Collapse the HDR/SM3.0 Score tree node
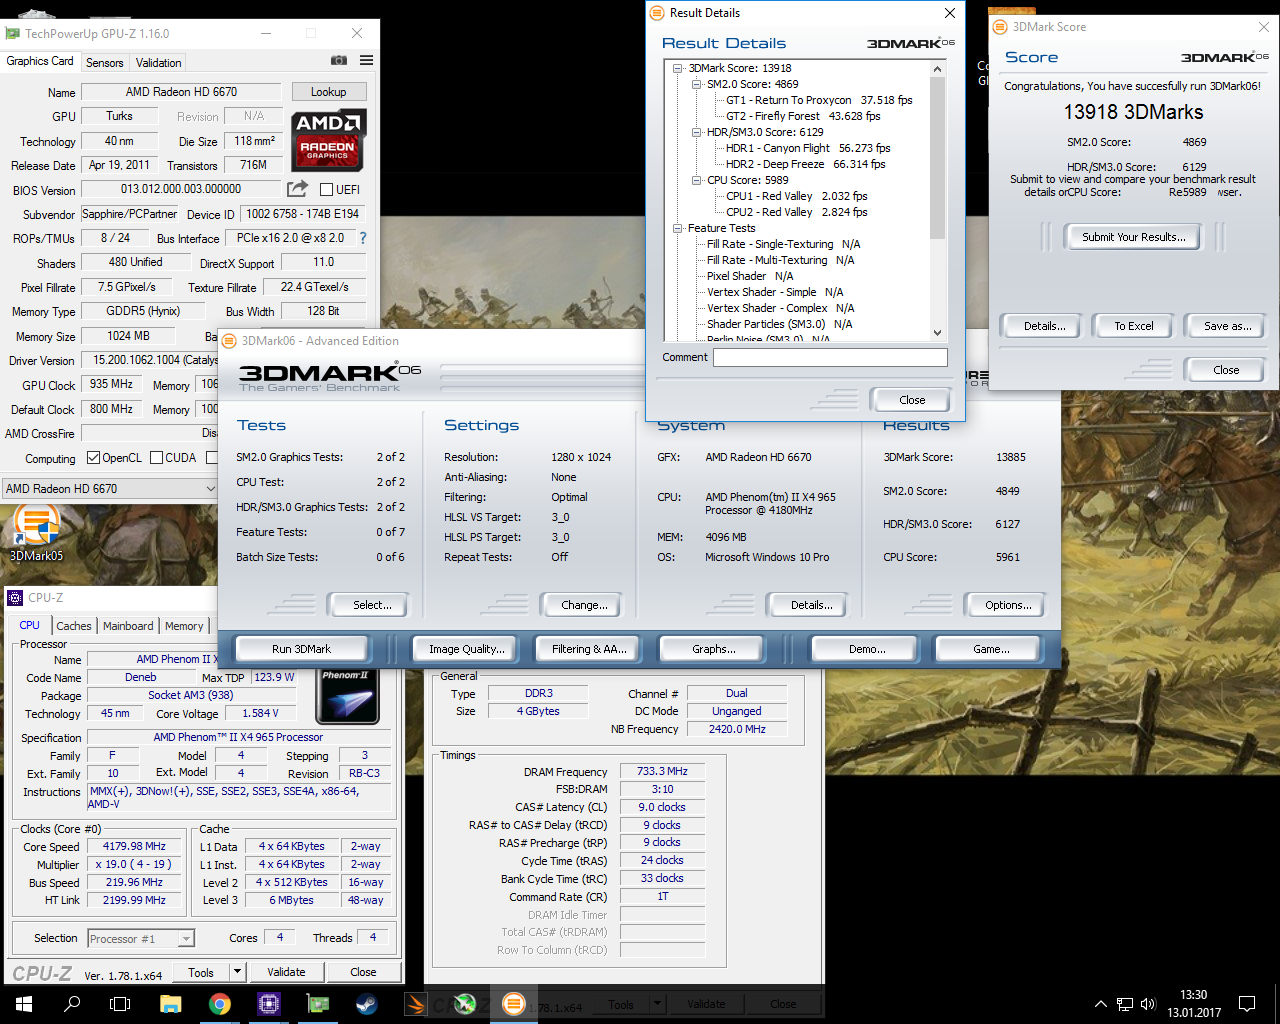1280x1024 pixels. pos(697,132)
